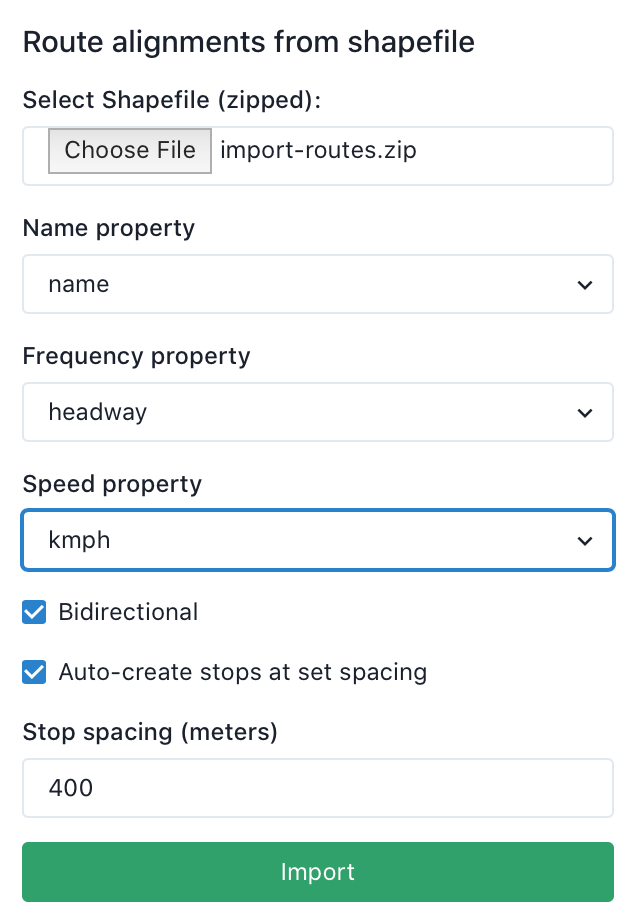634x922 pixels.
Task: Select the file upload field
Action: coord(317,156)
